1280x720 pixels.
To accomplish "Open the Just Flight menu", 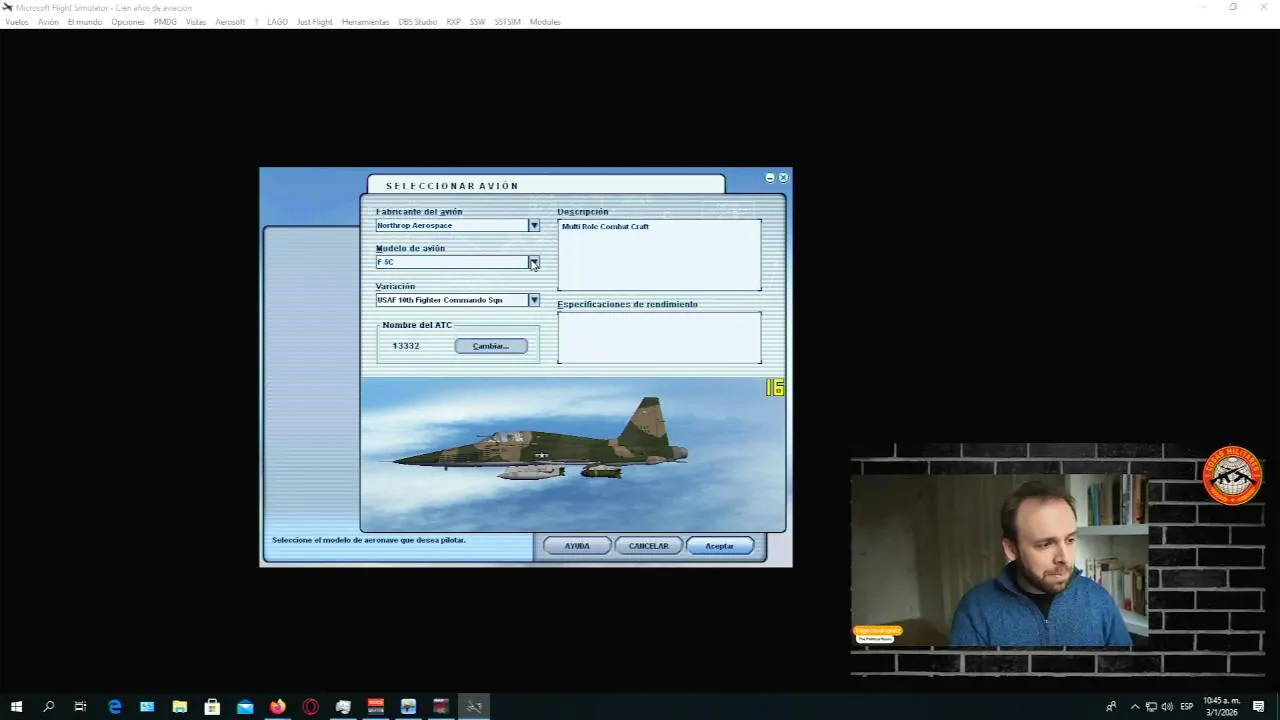I will [315, 22].
